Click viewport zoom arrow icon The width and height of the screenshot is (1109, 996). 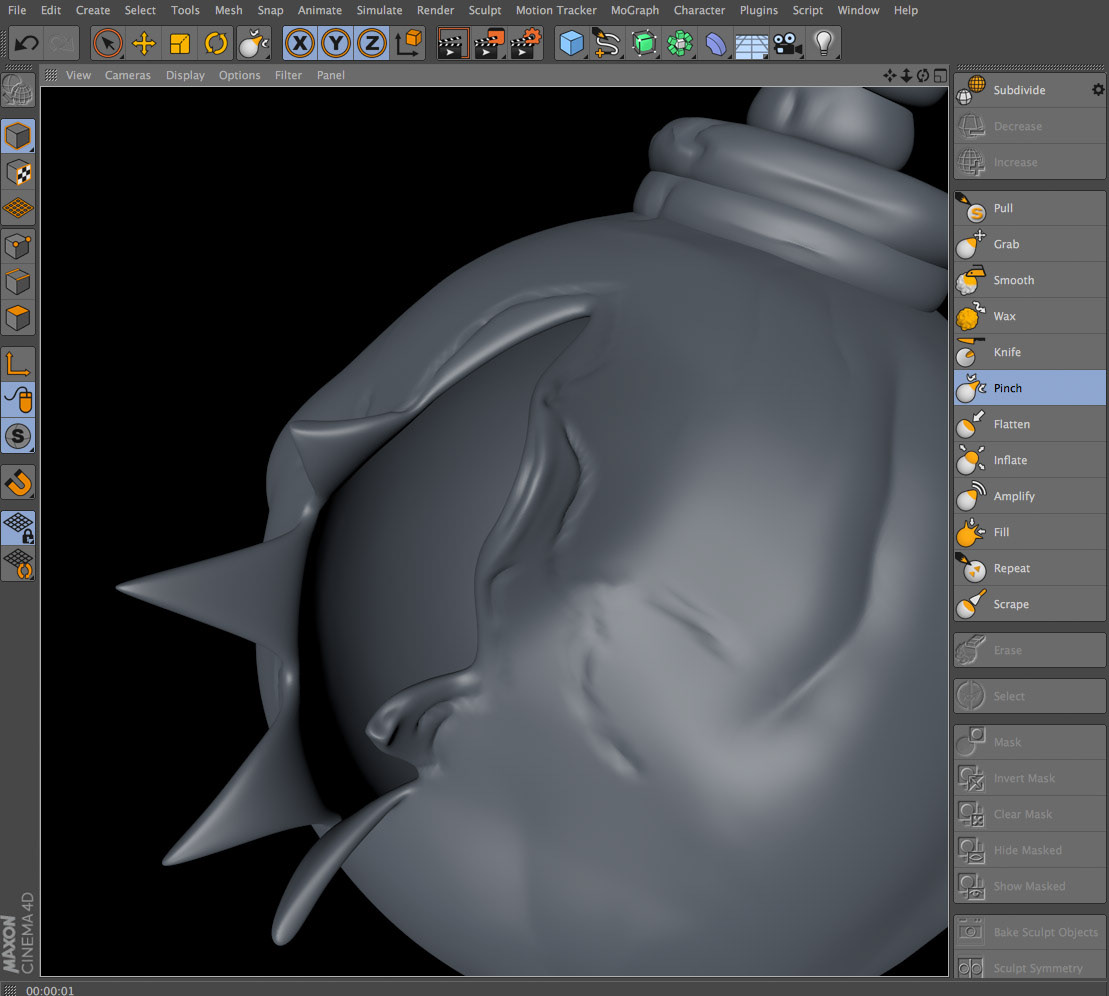point(906,75)
